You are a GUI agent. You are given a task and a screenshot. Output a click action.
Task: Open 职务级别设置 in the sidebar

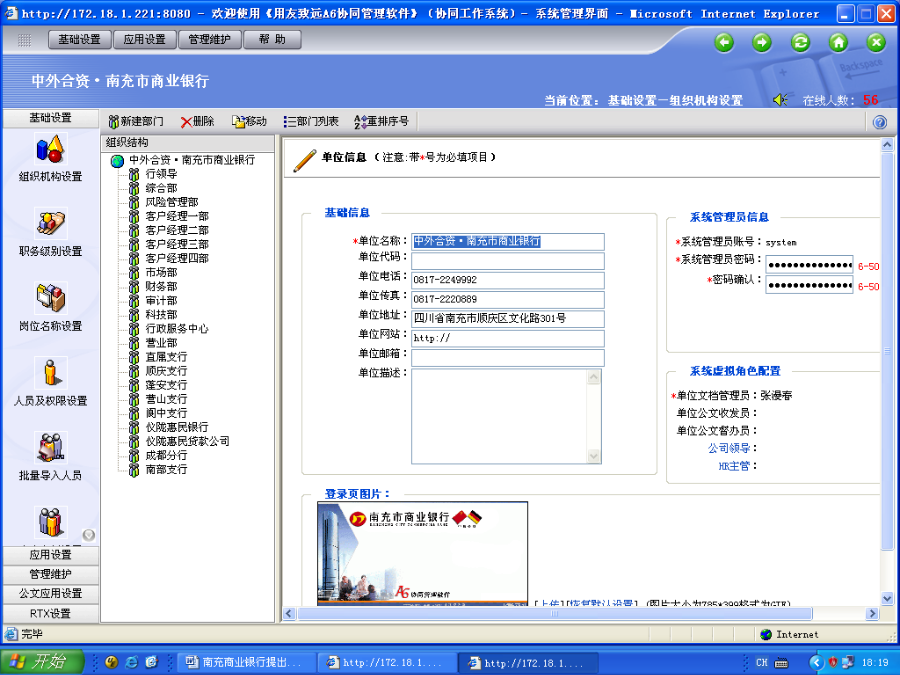click(x=51, y=232)
